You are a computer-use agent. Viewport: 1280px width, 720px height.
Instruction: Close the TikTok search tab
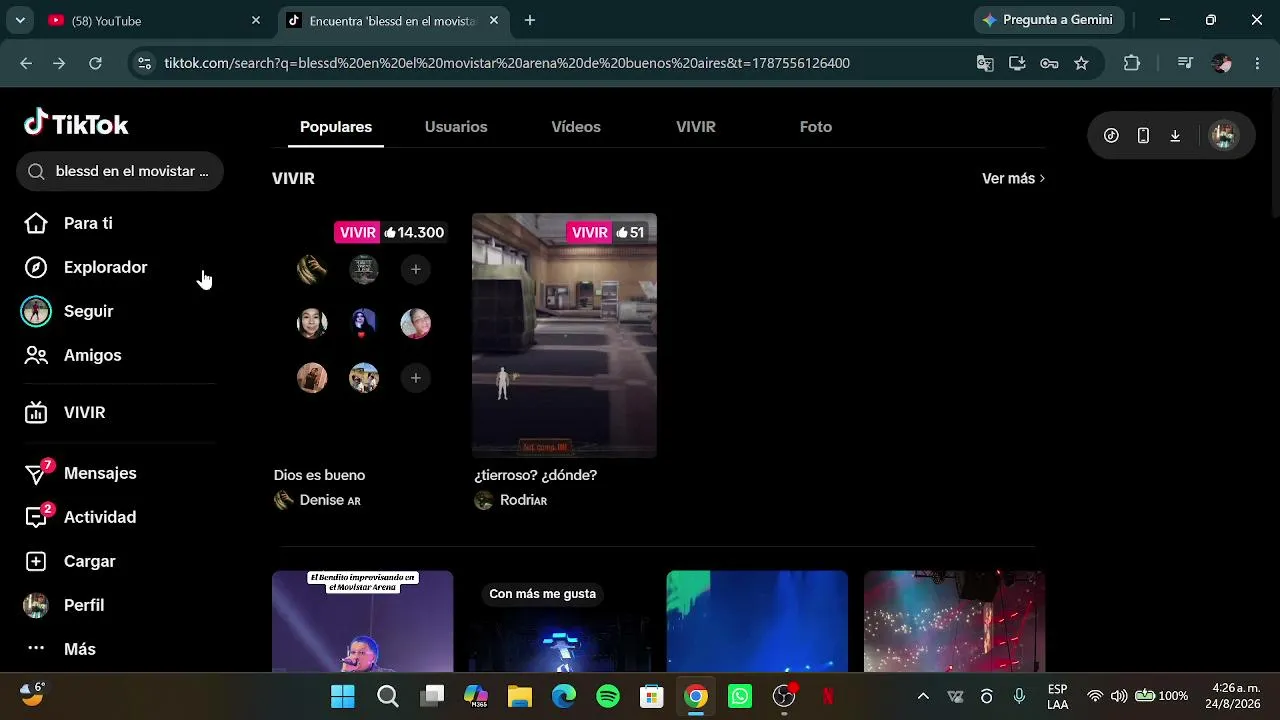(x=496, y=20)
